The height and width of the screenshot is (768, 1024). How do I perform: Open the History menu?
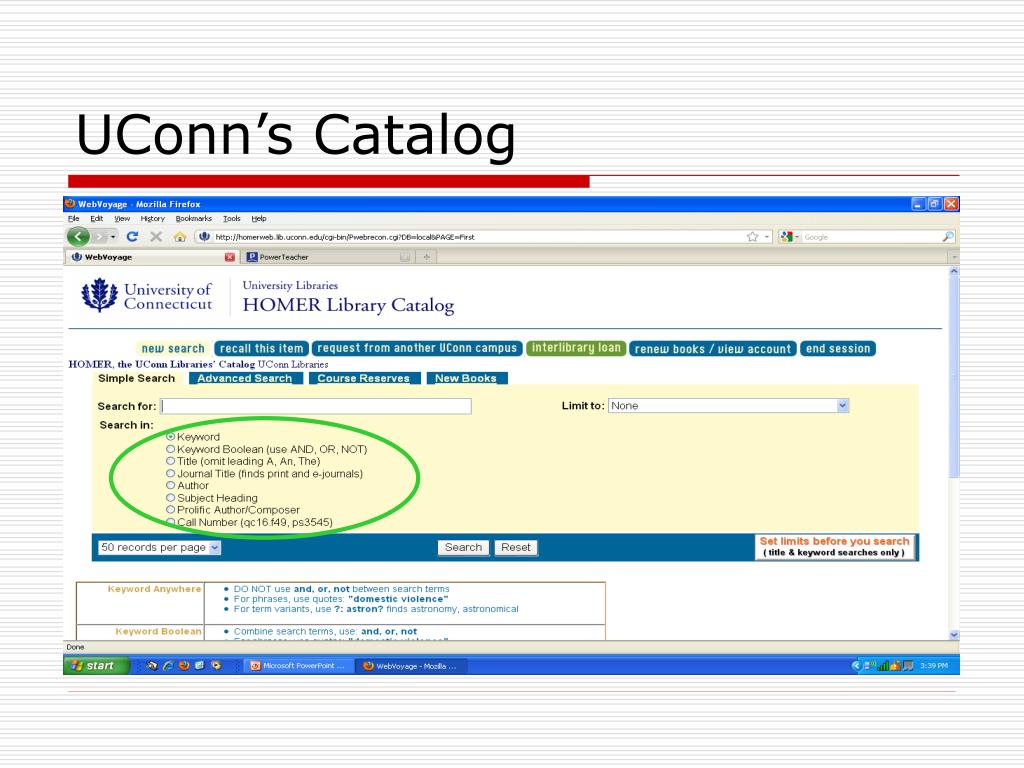click(x=152, y=219)
